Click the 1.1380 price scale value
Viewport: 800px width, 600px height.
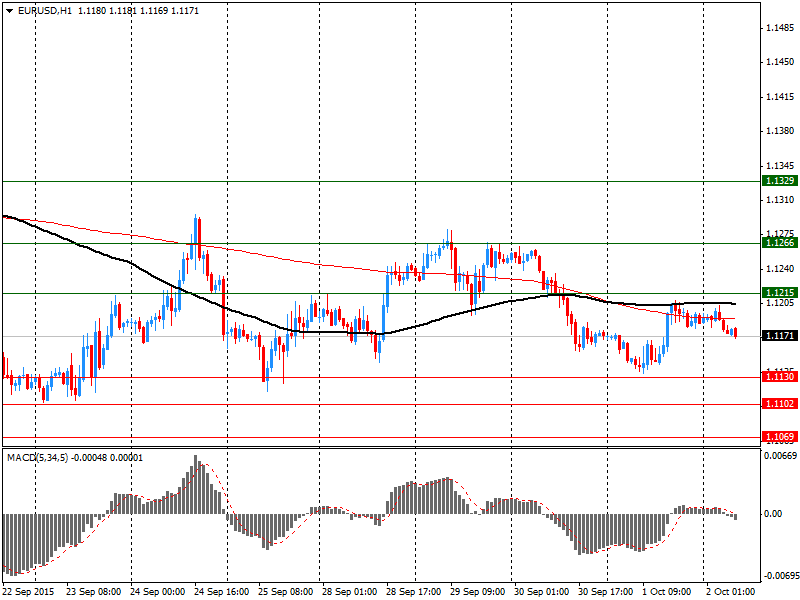pos(780,131)
